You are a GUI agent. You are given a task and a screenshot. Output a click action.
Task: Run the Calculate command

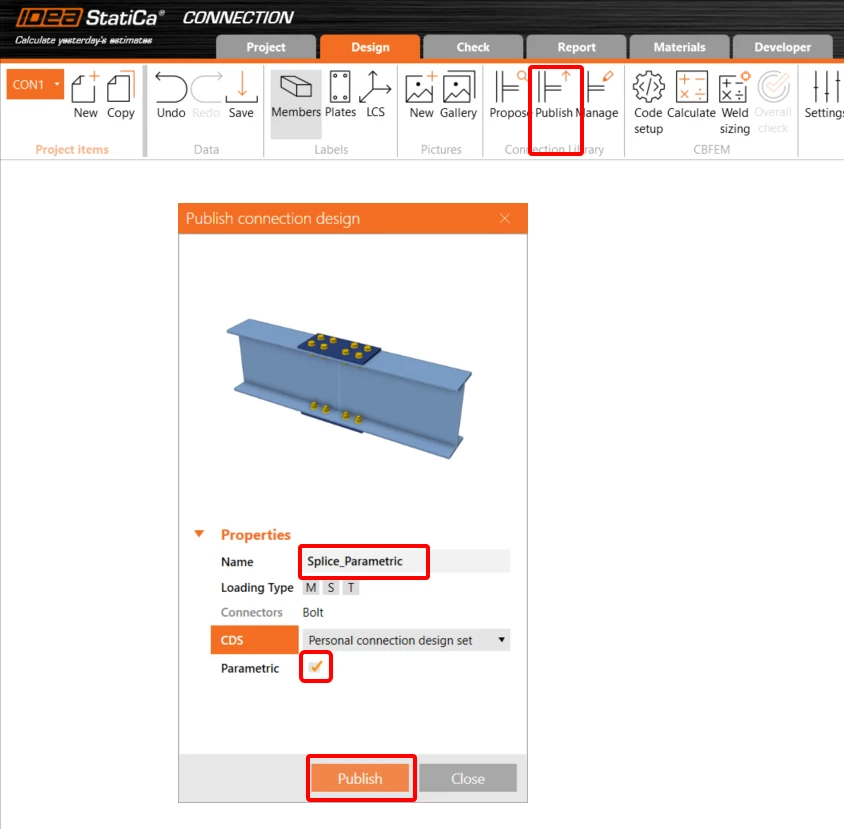click(691, 95)
